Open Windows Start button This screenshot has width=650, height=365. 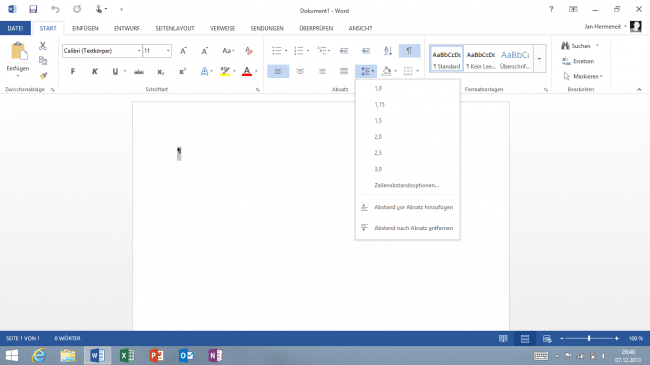pyautogui.click(x=12, y=356)
